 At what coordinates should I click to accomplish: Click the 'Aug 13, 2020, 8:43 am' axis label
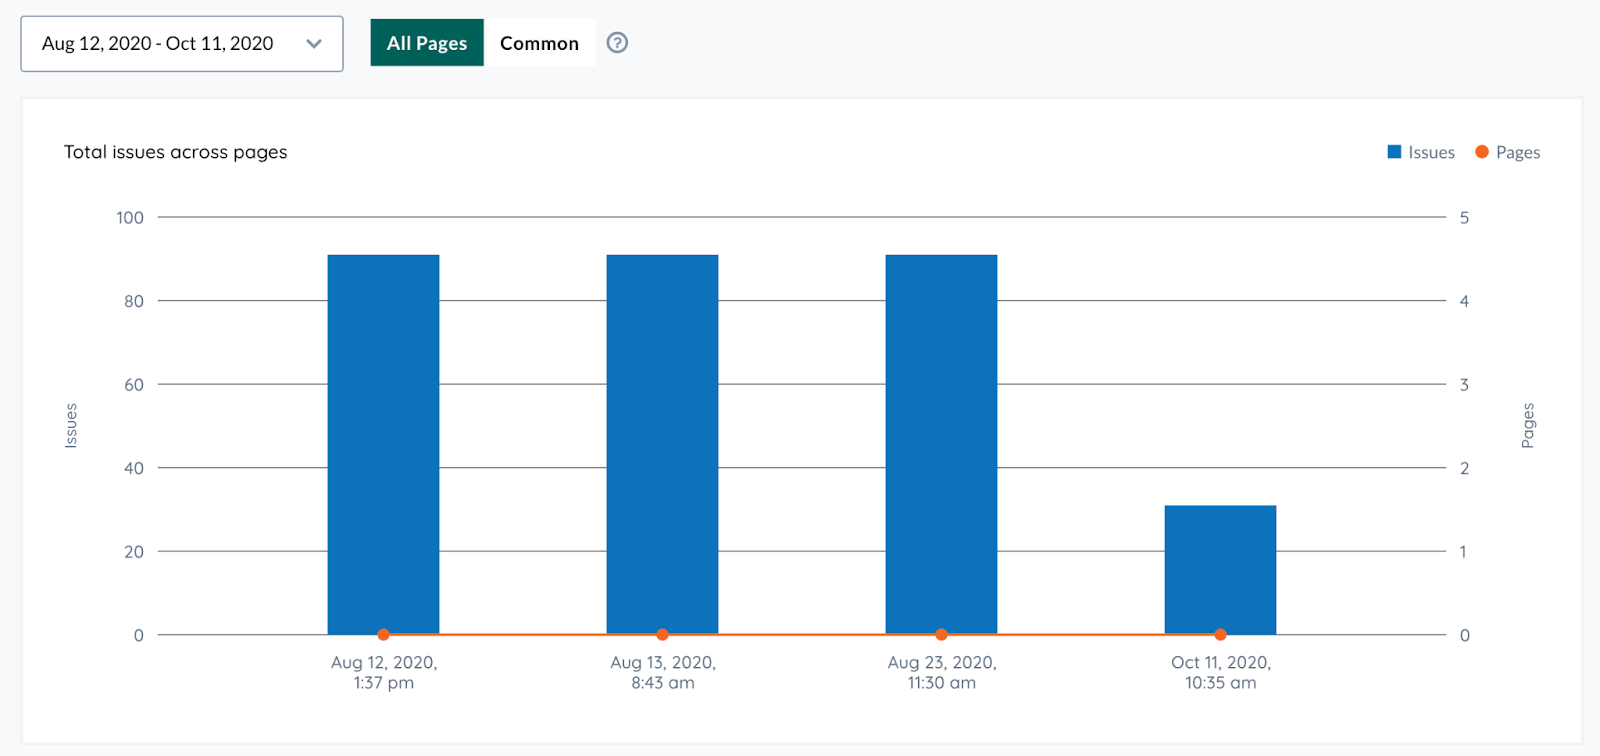coord(663,672)
